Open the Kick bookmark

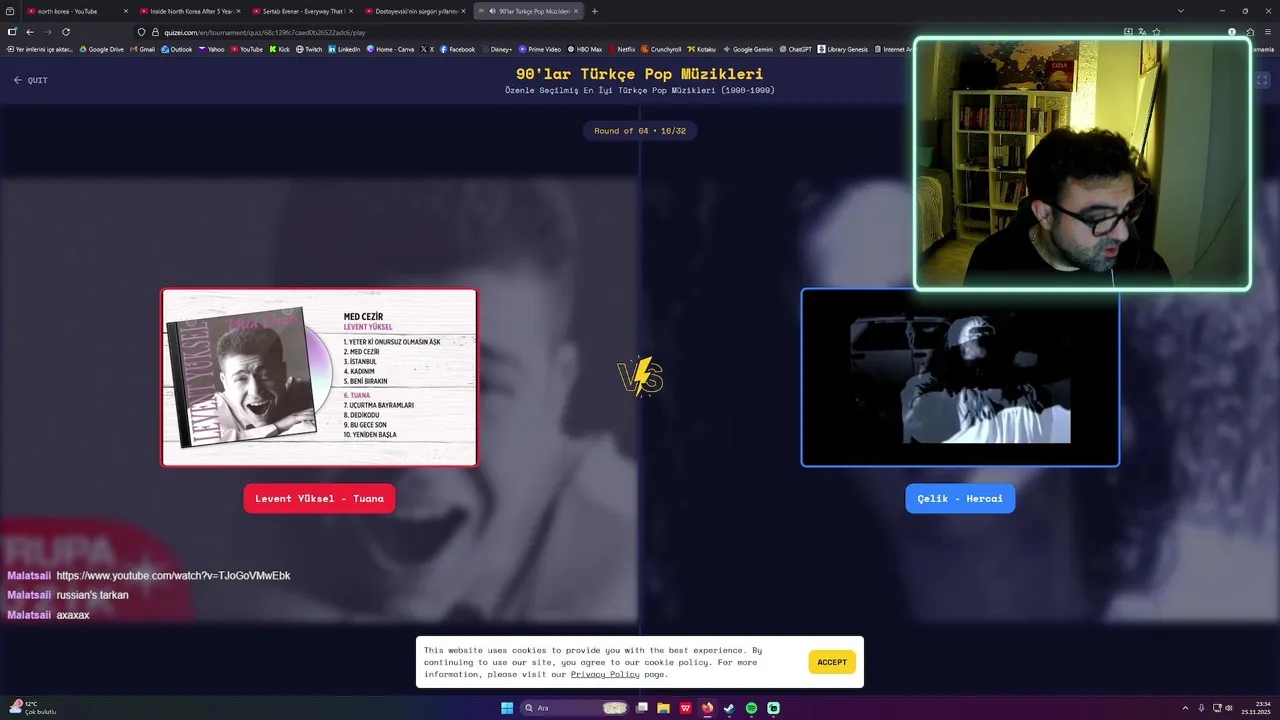coord(279,49)
